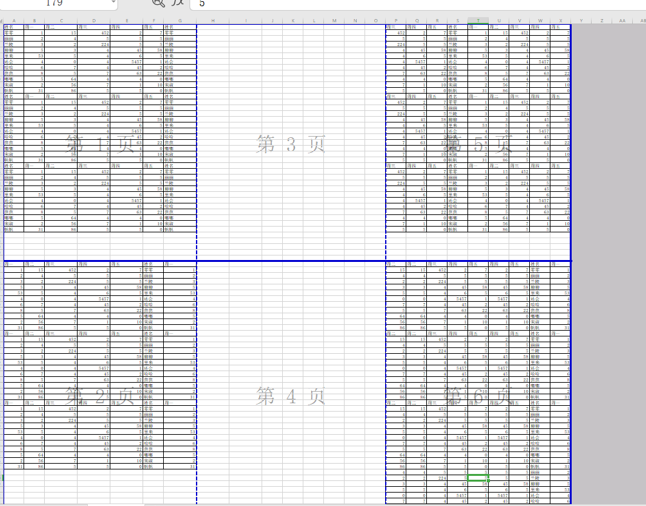Viewport: 646px width, 506px height.
Task: Select column X via its header
Action: pos(561,21)
